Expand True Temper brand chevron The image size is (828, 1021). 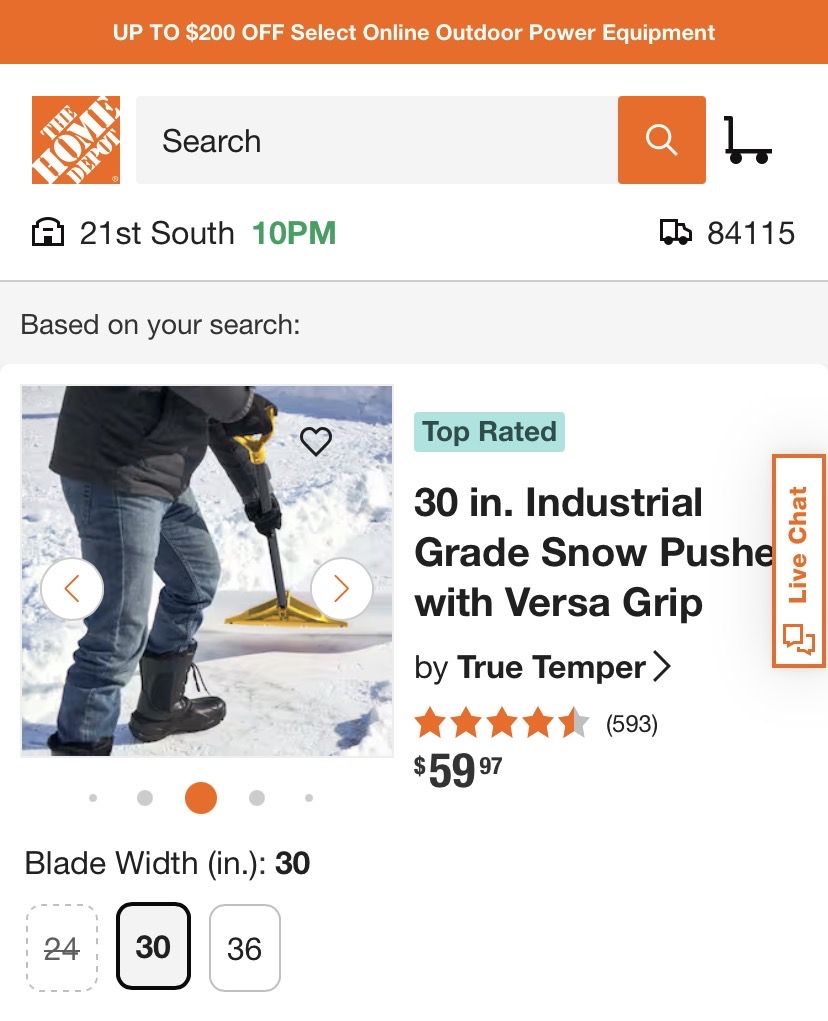tap(661, 667)
